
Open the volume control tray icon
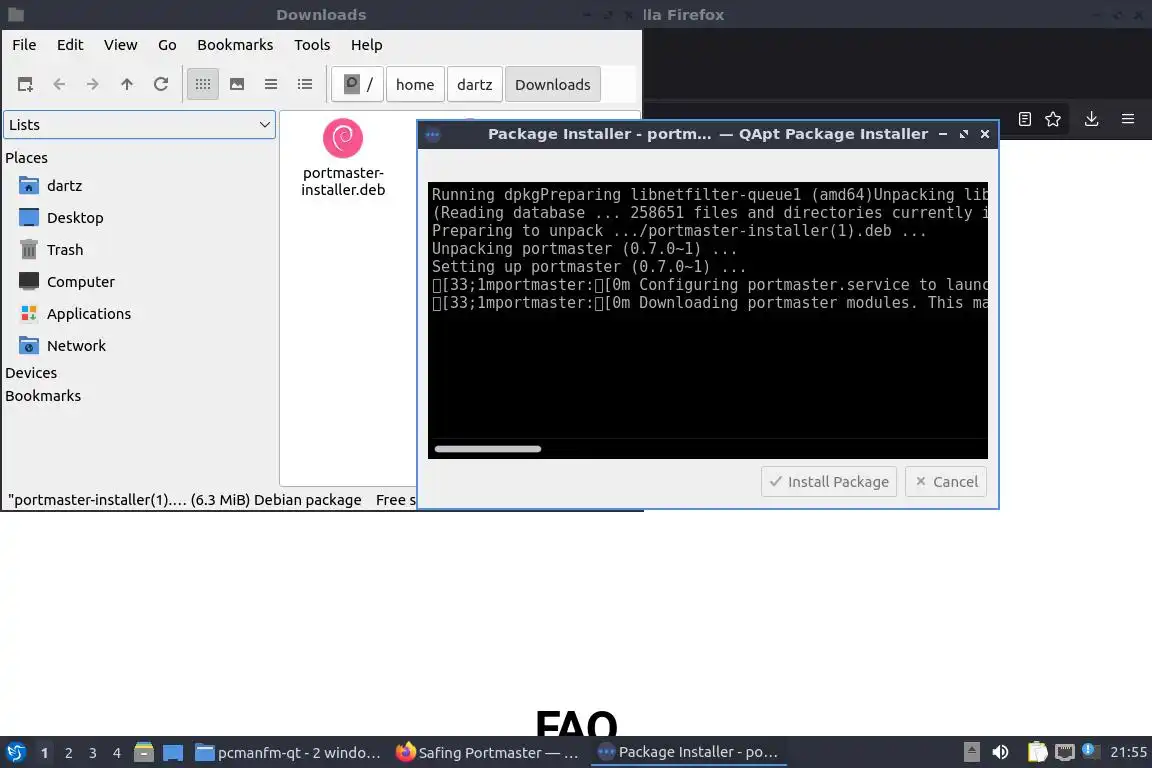[1000, 753]
